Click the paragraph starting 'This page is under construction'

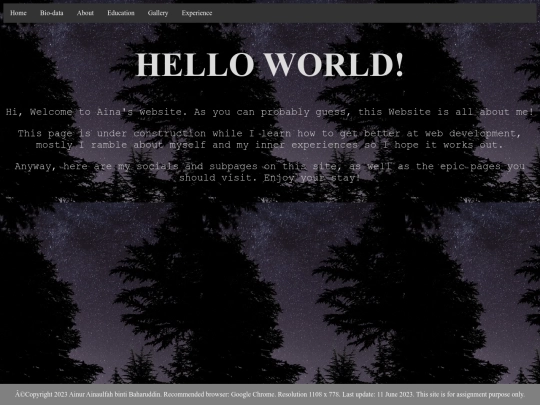point(270,139)
